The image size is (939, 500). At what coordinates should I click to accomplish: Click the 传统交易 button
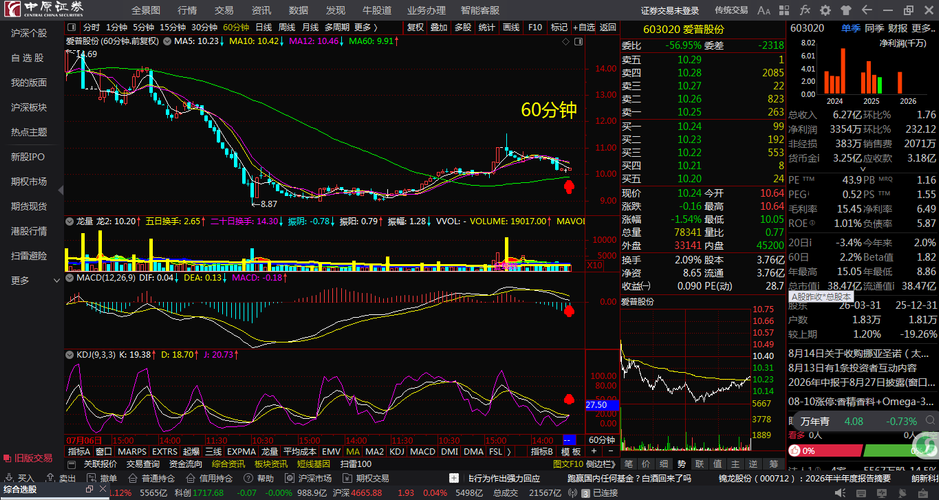[x=731, y=10]
